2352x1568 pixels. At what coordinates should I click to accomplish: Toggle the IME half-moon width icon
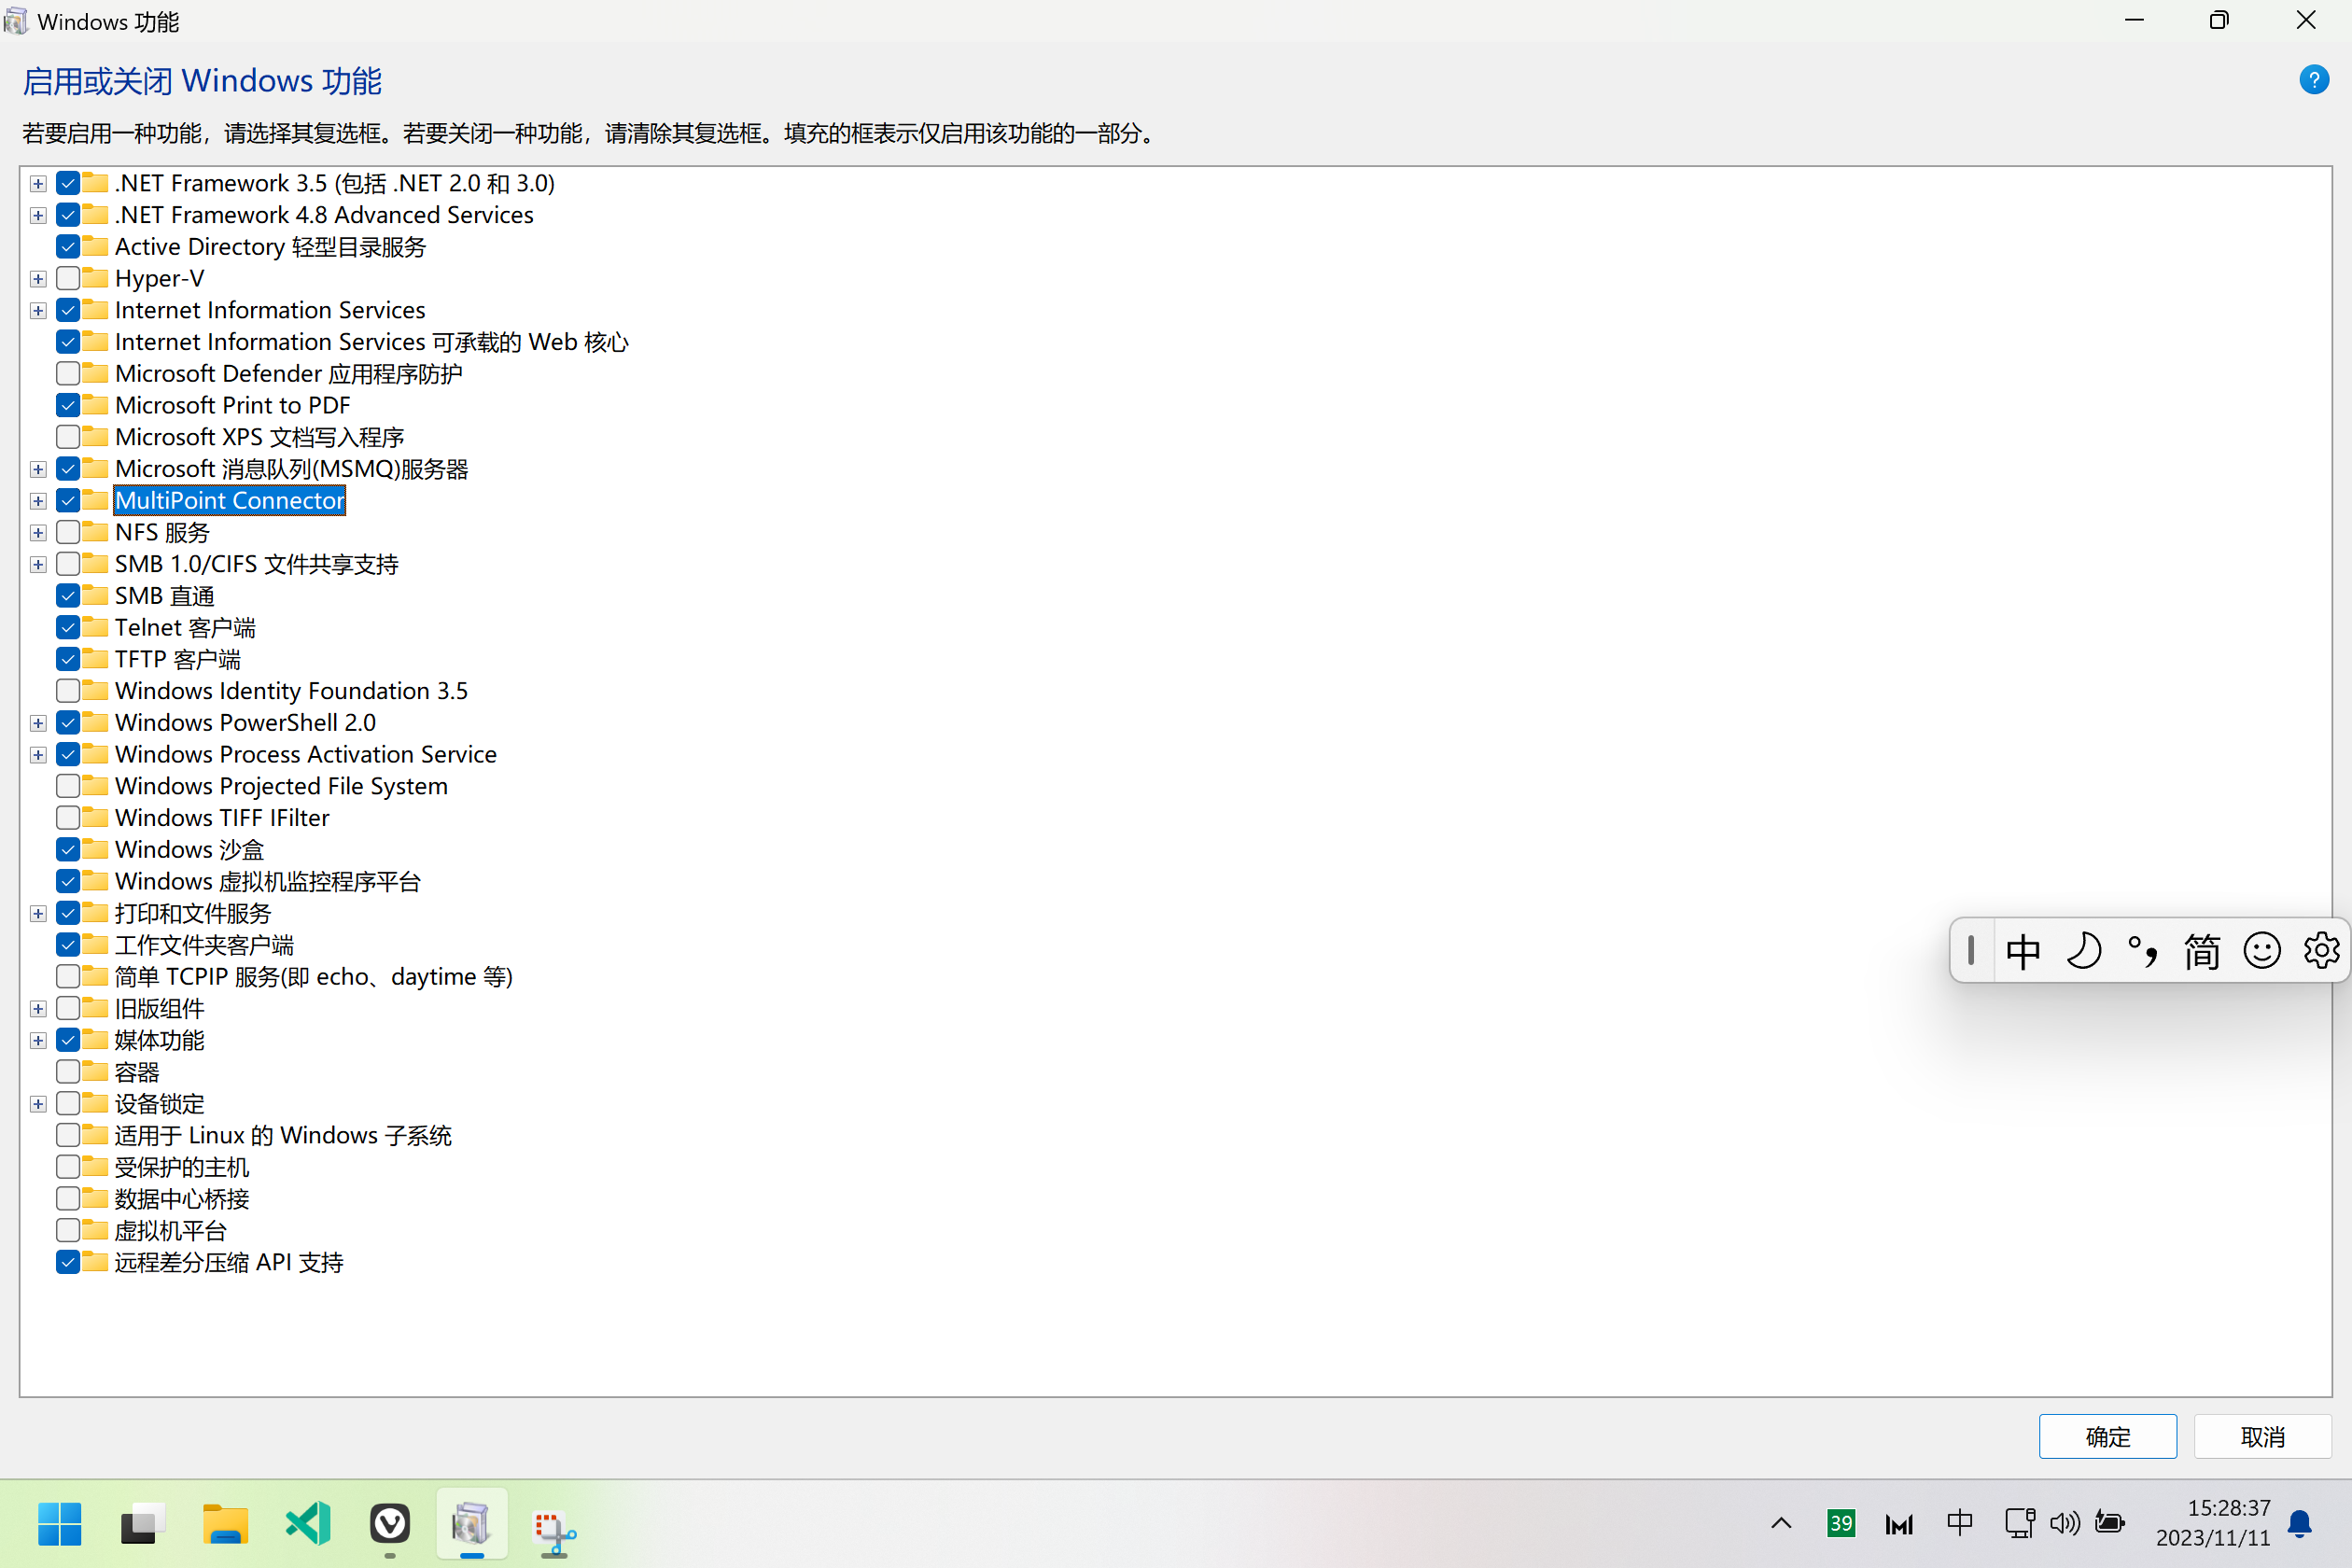tap(2083, 951)
